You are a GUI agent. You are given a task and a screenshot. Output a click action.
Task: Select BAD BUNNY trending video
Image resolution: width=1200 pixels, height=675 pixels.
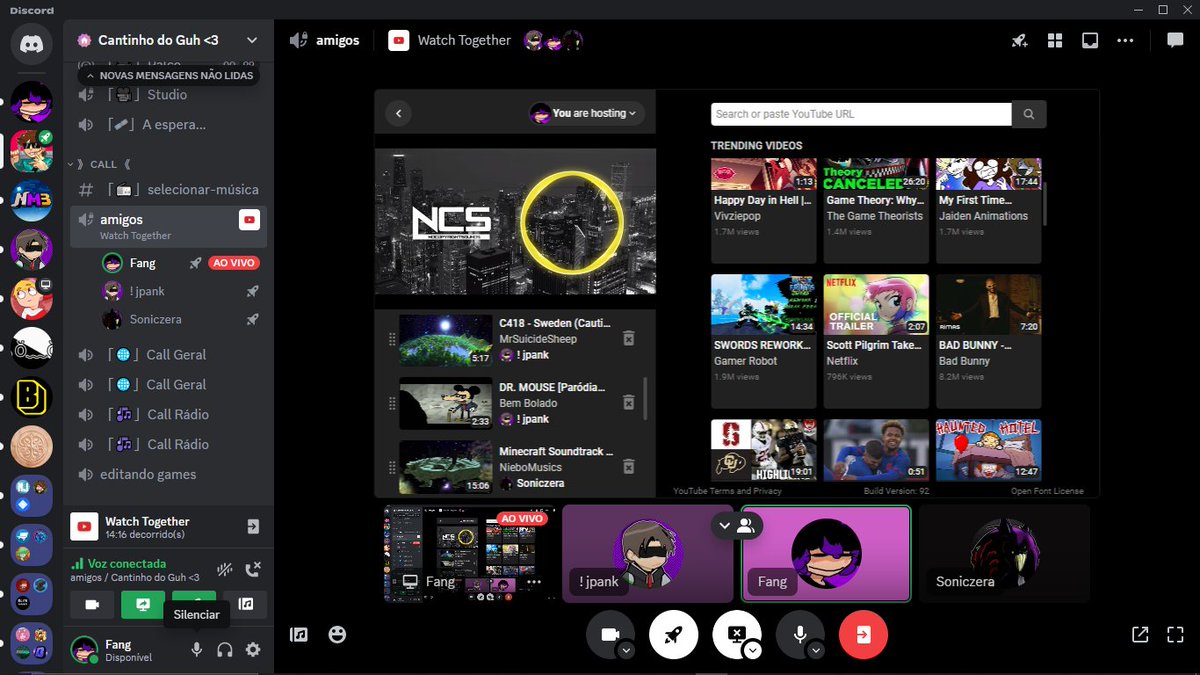point(988,342)
